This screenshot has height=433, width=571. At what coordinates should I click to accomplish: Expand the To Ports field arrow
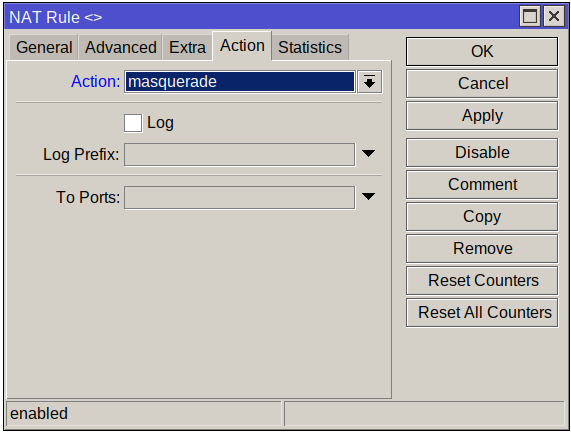[x=368, y=197]
